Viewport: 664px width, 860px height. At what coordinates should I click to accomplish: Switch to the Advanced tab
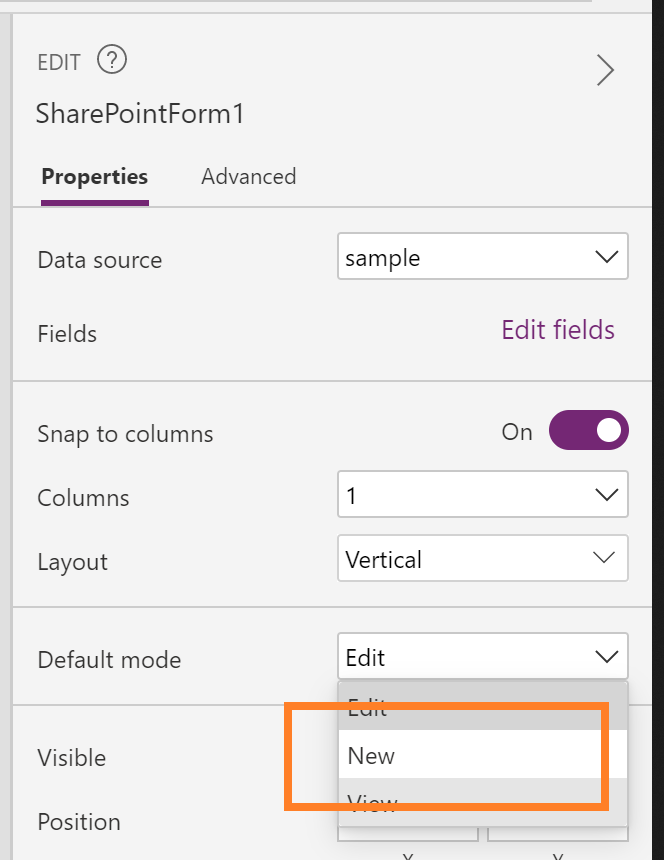point(248,176)
